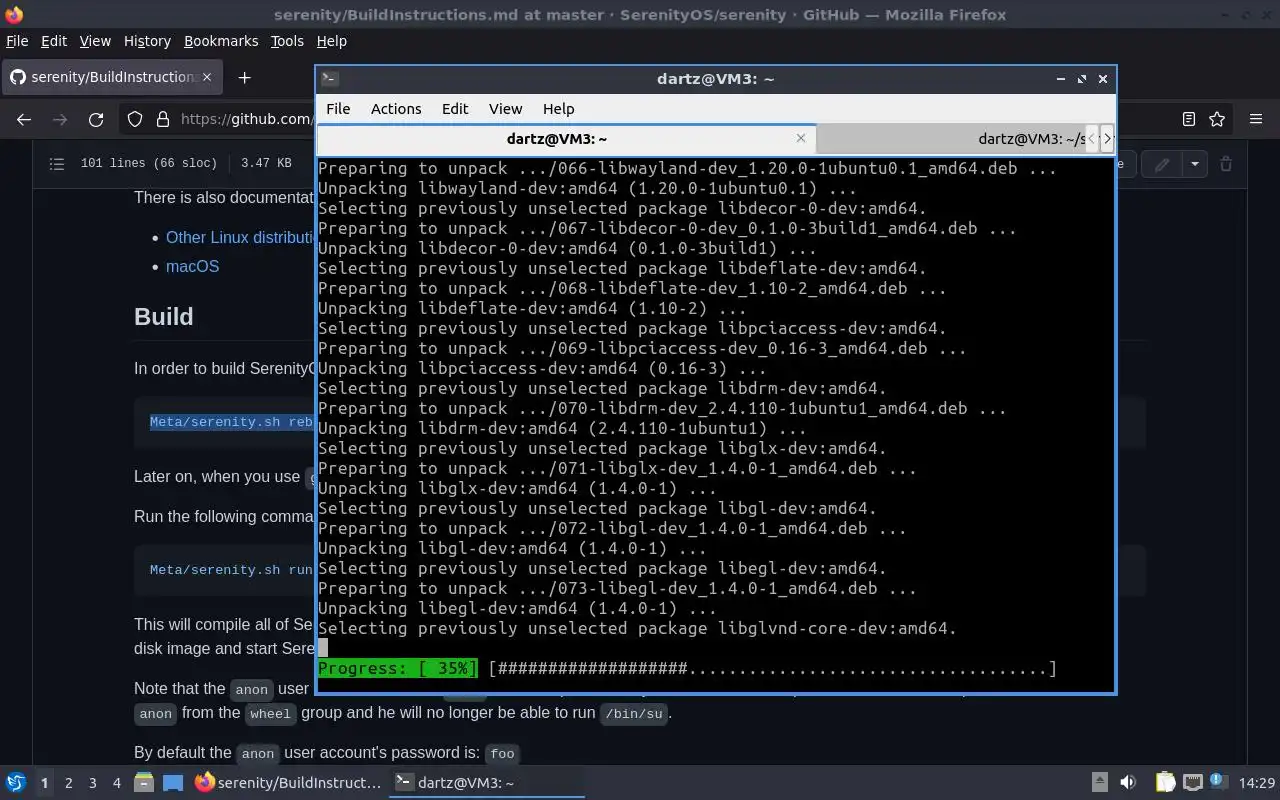Switch to virtual desktop 4
The height and width of the screenshot is (800, 1280).
(116, 783)
